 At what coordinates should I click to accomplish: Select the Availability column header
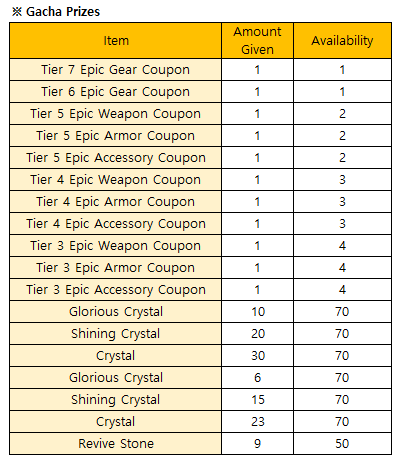pyautogui.click(x=342, y=41)
